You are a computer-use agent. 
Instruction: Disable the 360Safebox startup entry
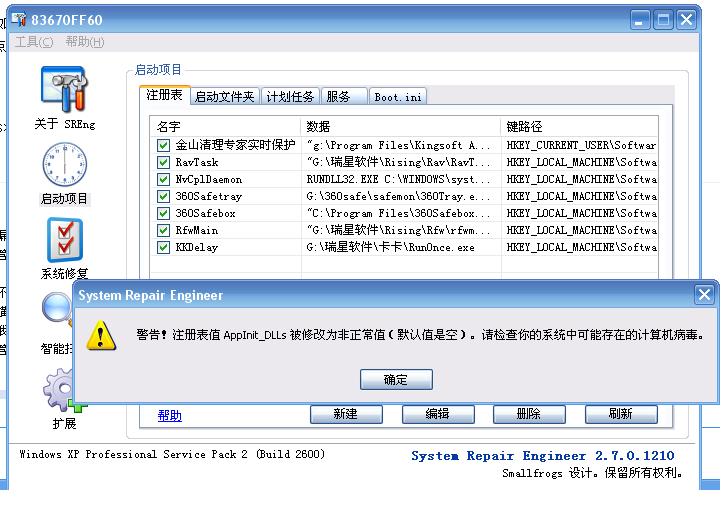[x=163, y=214]
